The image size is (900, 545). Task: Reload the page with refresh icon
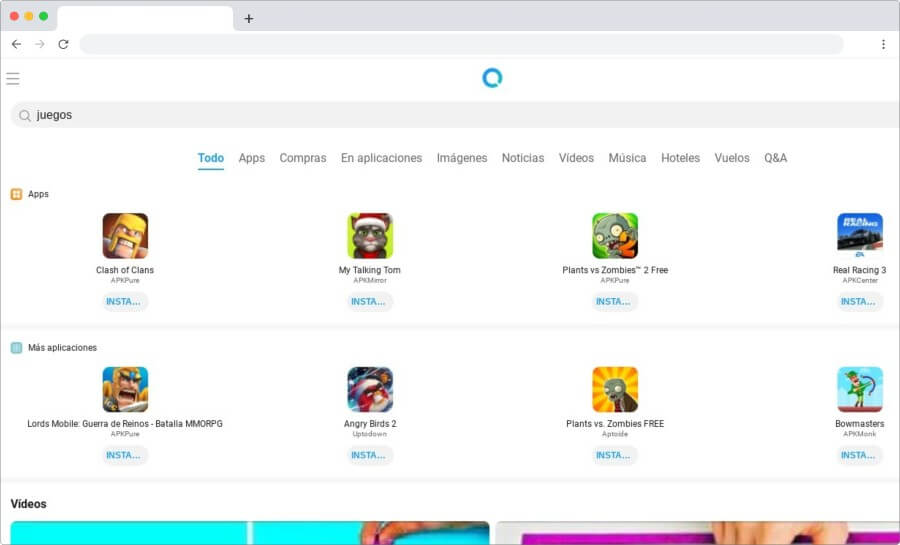click(63, 44)
